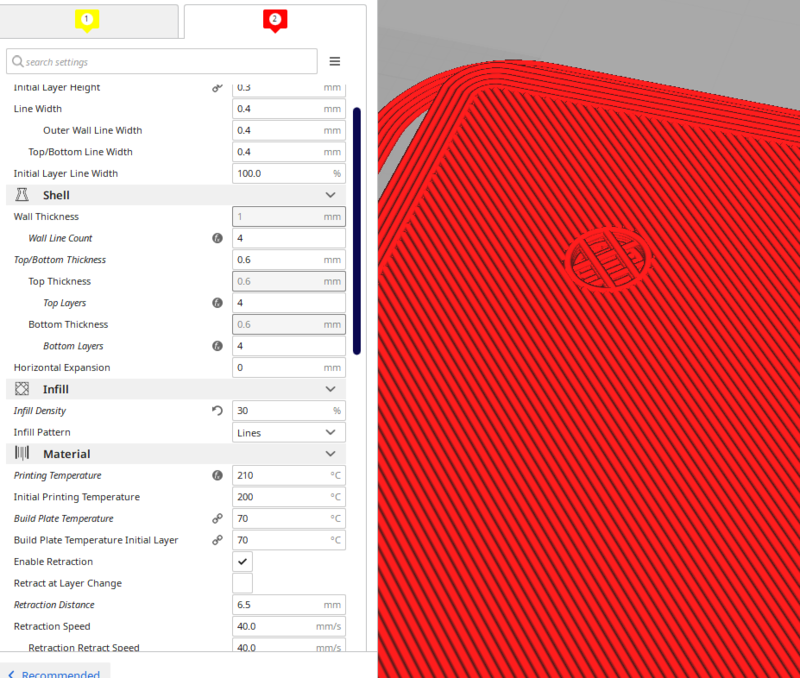Edit Initial Printing Temperature value
Screen dimensions: 800x678
click(x=289, y=496)
